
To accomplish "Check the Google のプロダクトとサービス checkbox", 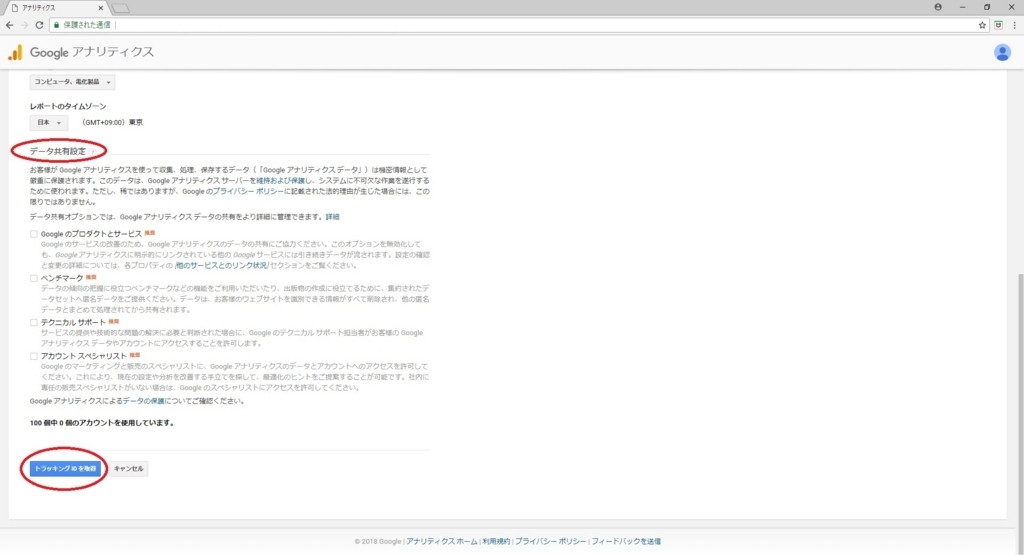I will 33,234.
